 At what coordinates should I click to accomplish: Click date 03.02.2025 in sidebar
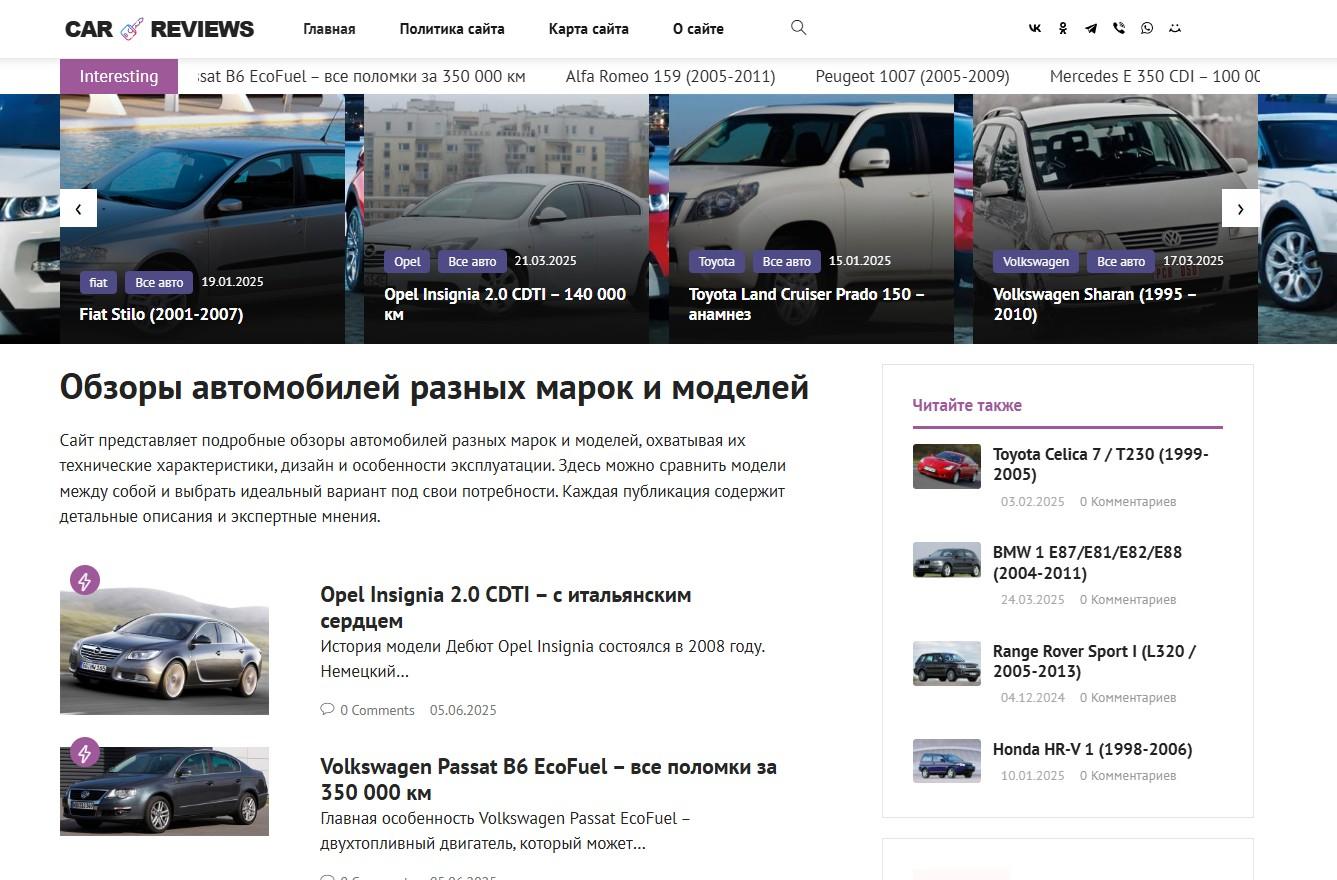pos(1033,501)
